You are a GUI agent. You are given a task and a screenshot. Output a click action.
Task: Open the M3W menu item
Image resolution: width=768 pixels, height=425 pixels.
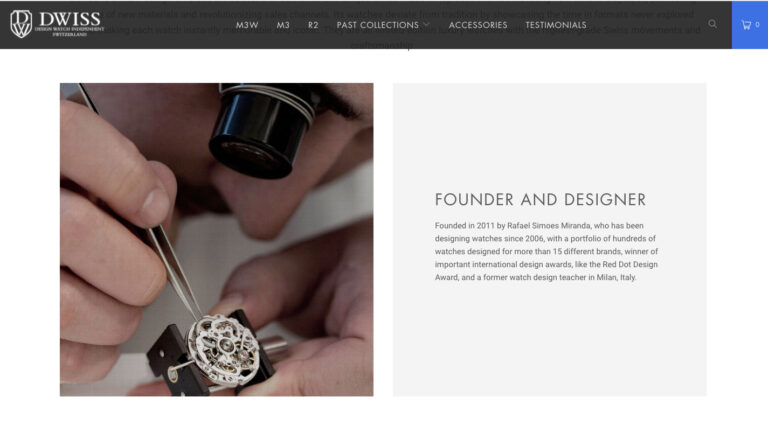(247, 25)
